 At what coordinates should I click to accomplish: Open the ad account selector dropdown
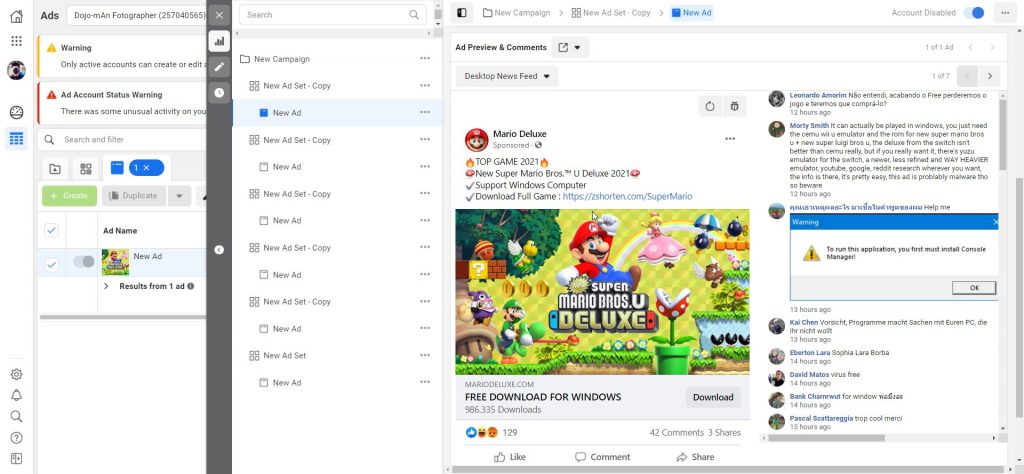click(136, 15)
